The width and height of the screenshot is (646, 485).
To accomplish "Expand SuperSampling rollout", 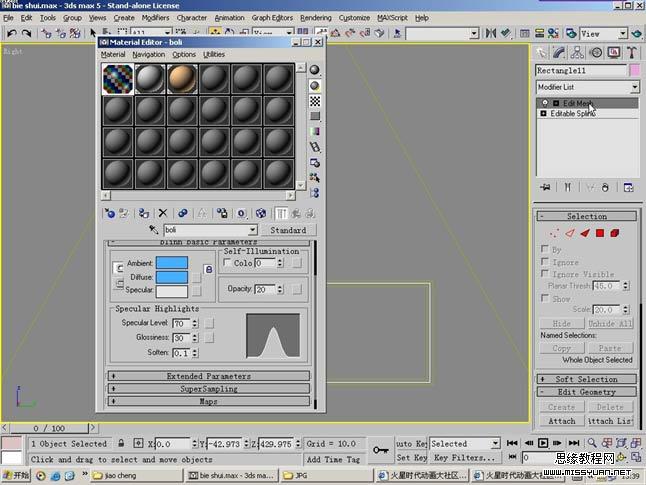I will coord(209,389).
